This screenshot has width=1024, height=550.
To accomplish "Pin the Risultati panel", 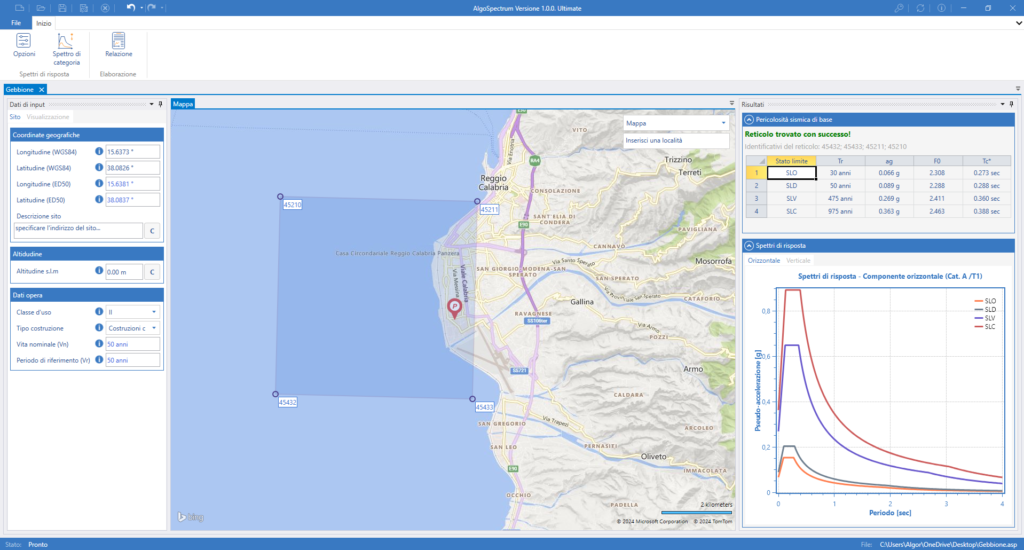I will tap(1012, 104).
